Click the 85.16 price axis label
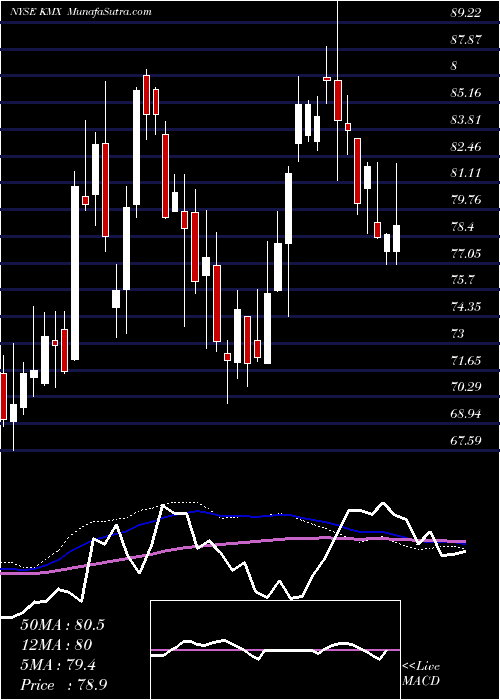Screen dimensions: 500x700 click(x=466, y=93)
